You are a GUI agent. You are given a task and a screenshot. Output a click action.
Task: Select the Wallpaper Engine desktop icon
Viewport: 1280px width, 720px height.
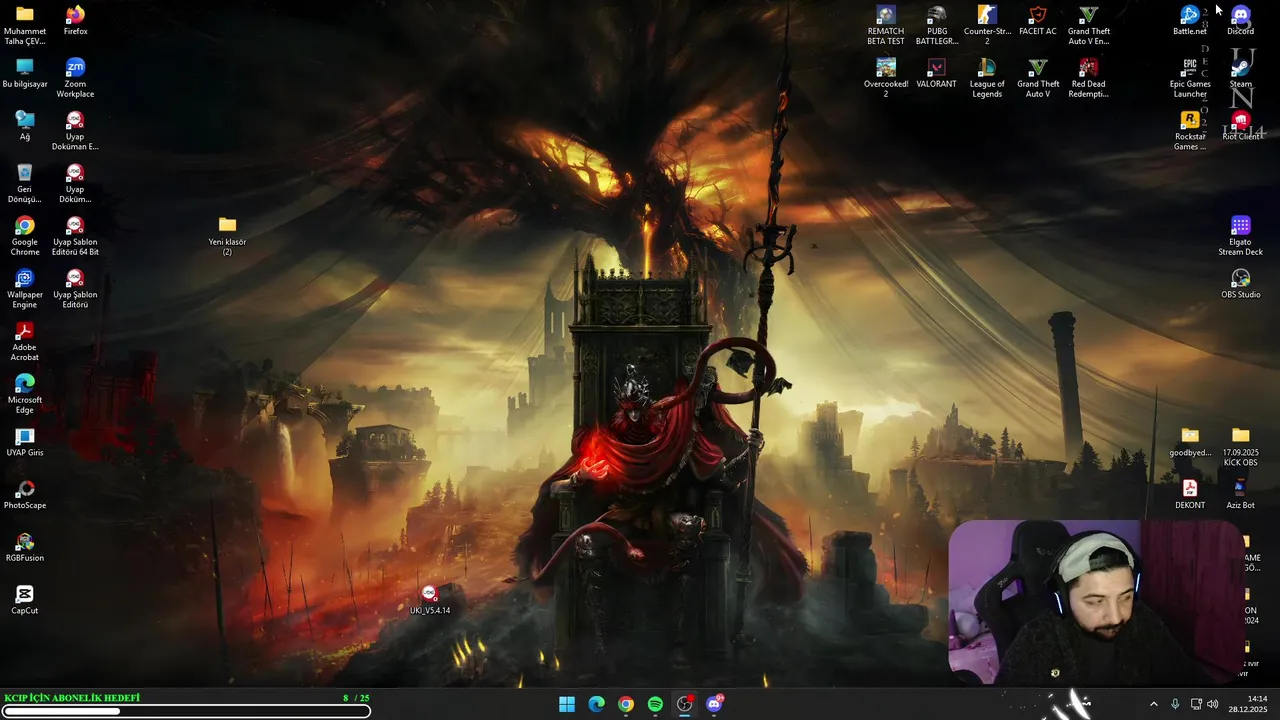click(25, 289)
